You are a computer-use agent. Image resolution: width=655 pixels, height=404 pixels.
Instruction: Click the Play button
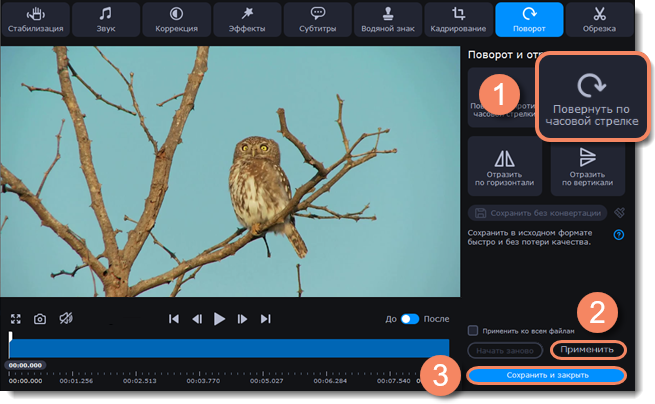[219, 319]
